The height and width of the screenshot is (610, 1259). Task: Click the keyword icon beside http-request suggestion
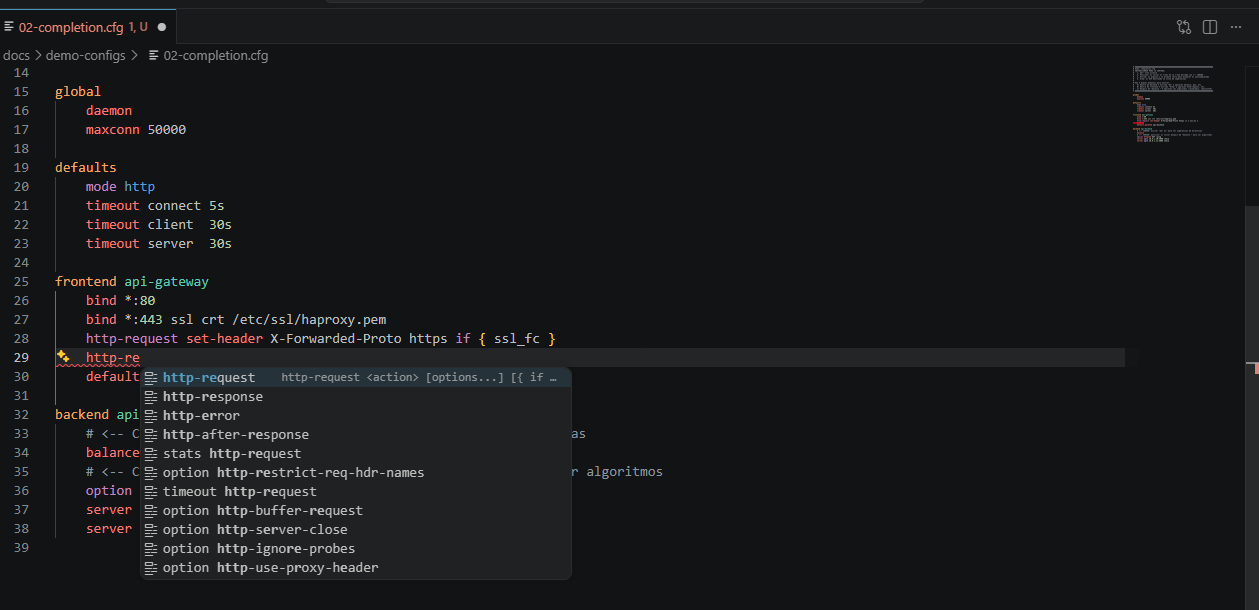(152, 377)
